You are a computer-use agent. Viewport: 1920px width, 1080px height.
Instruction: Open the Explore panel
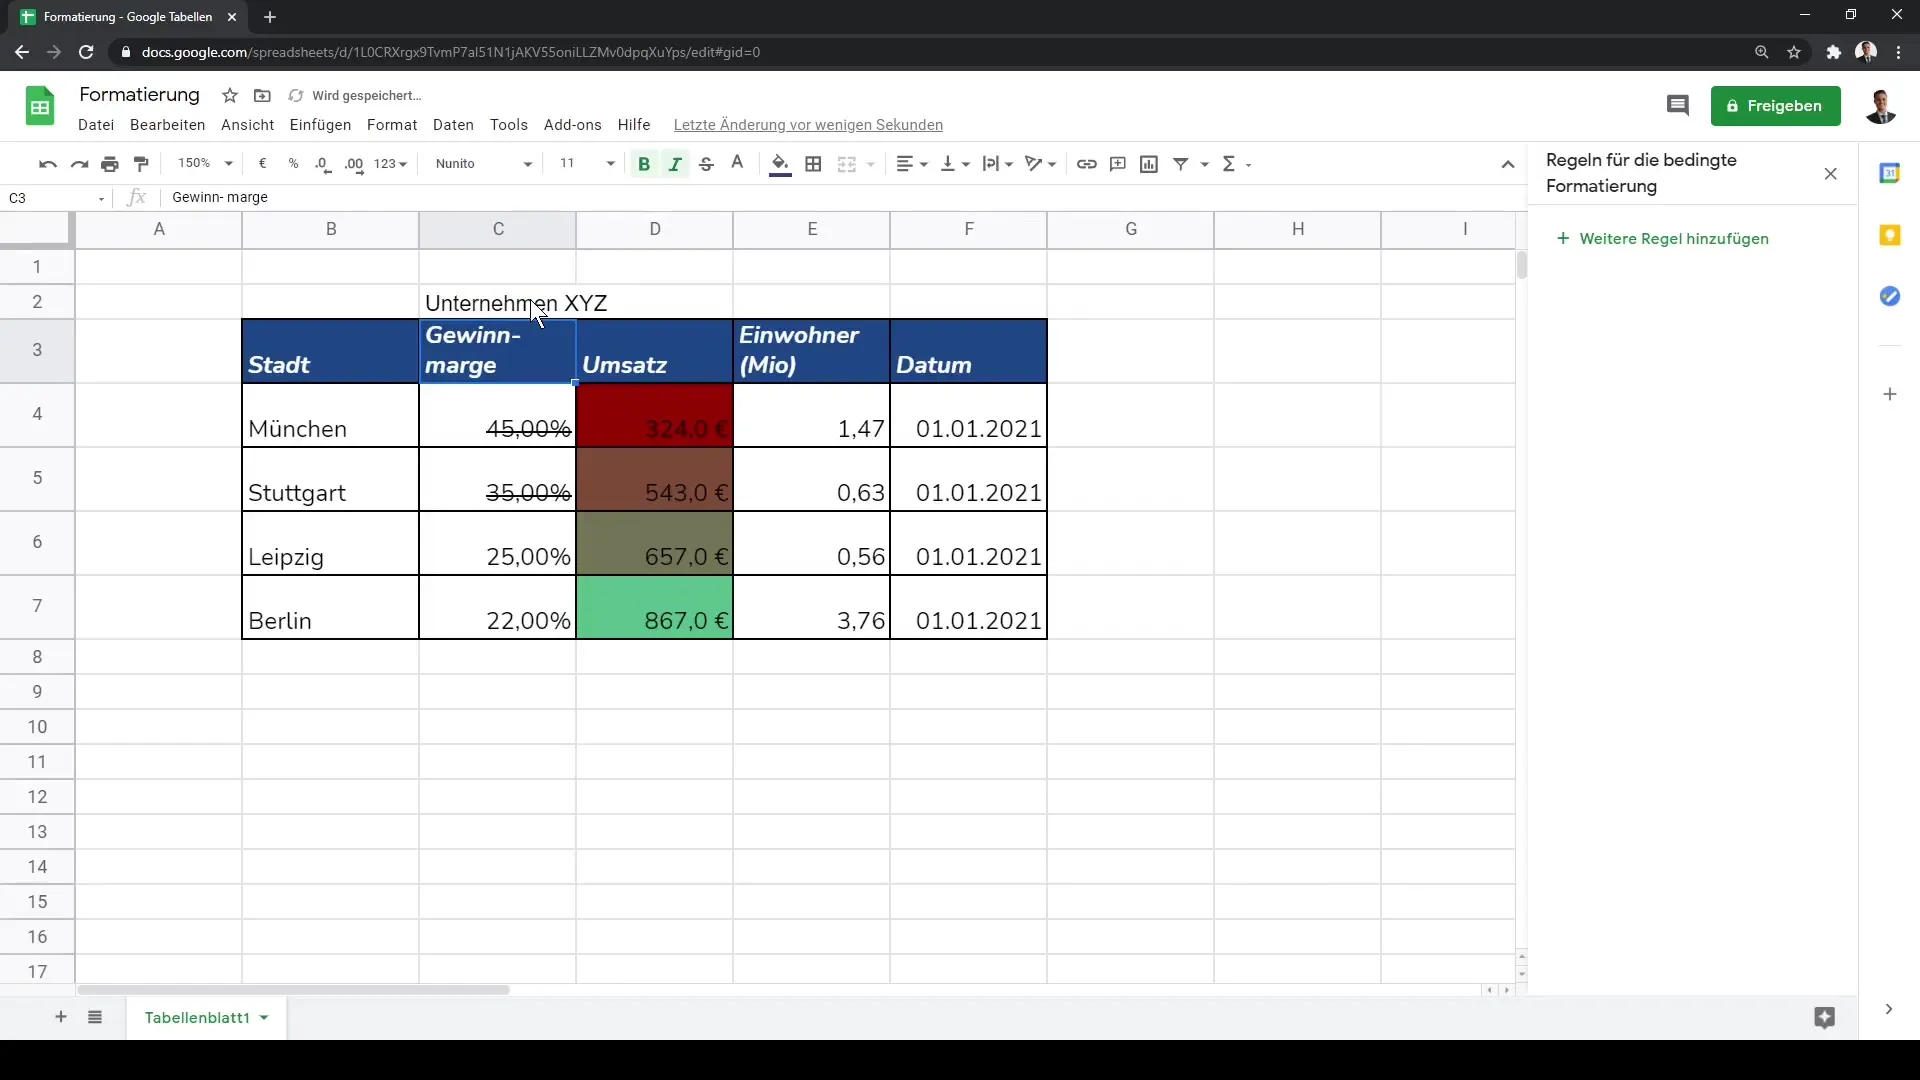point(1824,1018)
